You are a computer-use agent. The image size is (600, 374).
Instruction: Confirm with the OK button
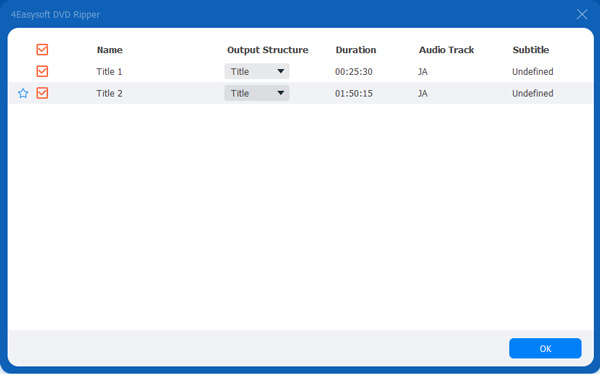click(545, 348)
